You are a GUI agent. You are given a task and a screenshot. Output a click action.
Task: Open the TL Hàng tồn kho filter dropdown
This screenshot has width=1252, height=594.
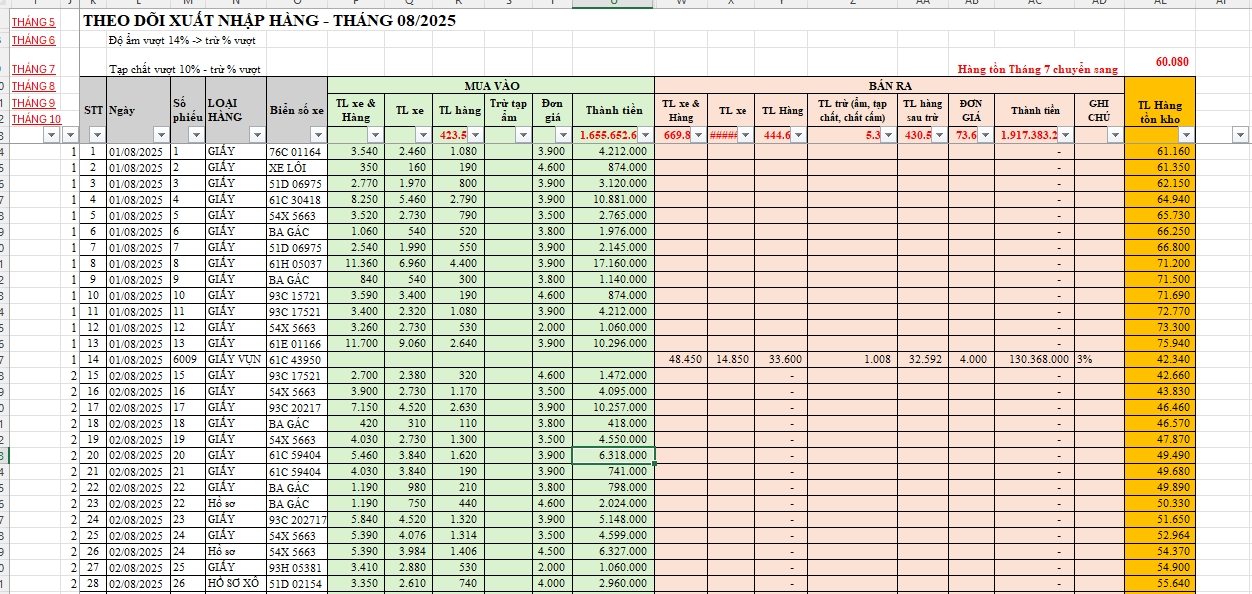click(x=1186, y=134)
